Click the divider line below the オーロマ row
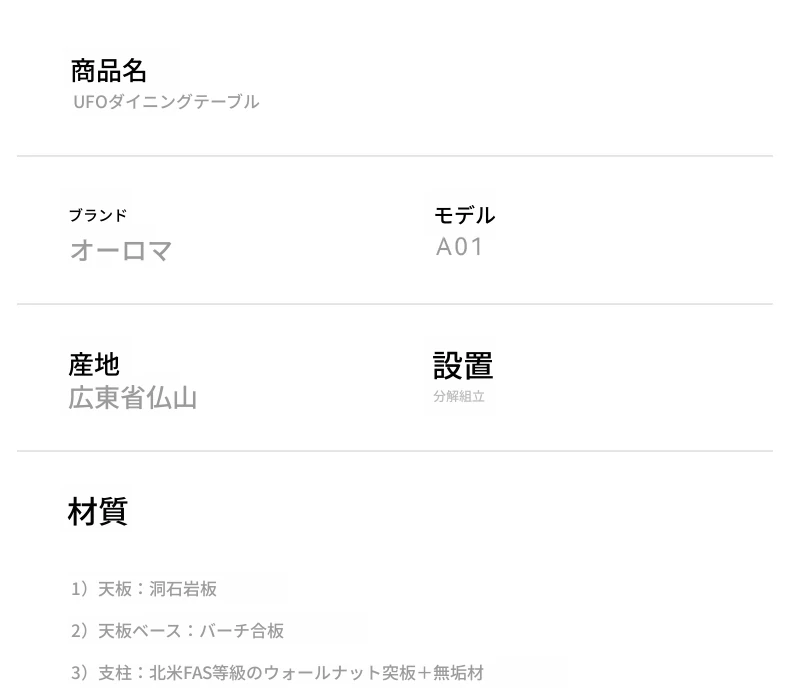 click(x=394, y=304)
